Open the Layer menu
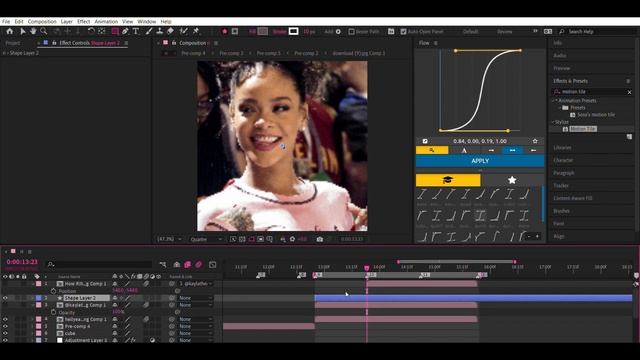This screenshot has height=360, width=640. [67, 21]
